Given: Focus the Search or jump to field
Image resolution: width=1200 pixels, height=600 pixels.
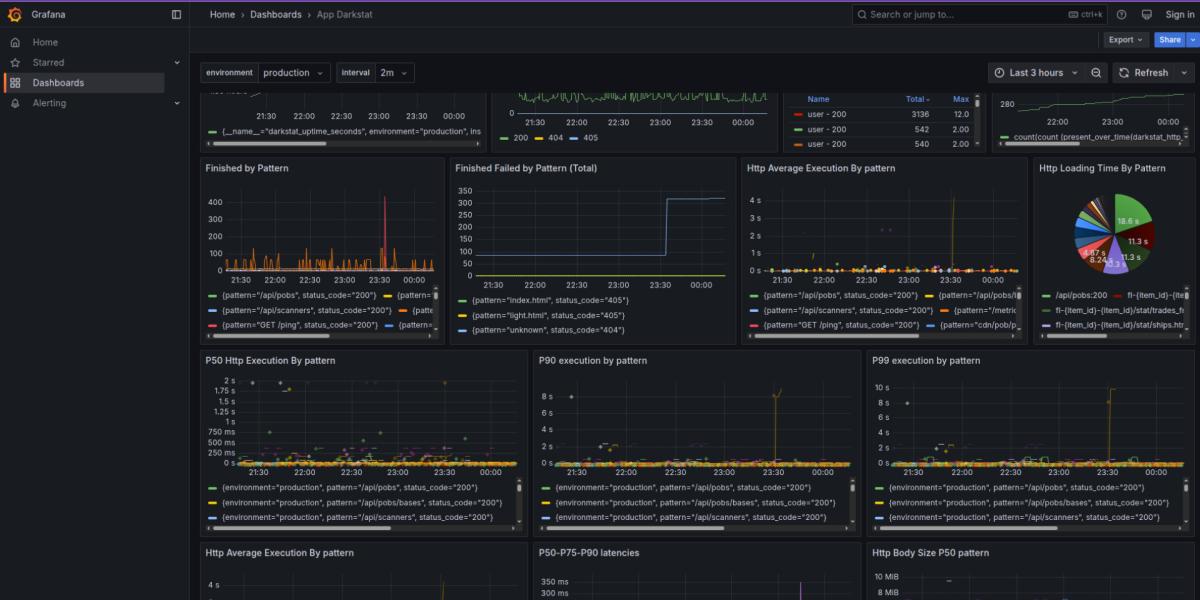Looking at the screenshot, I should [x=980, y=14].
